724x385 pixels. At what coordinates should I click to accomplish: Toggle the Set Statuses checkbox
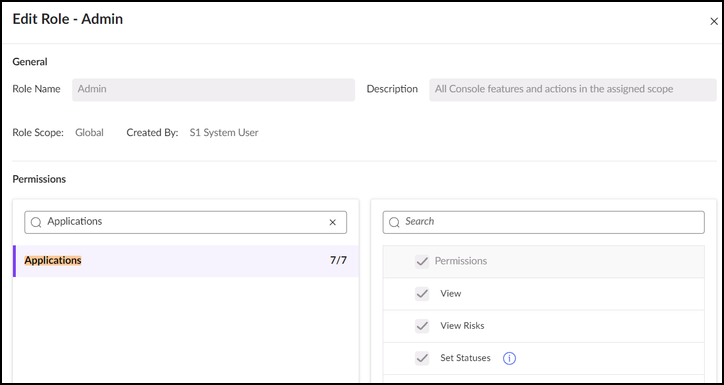[x=422, y=358]
